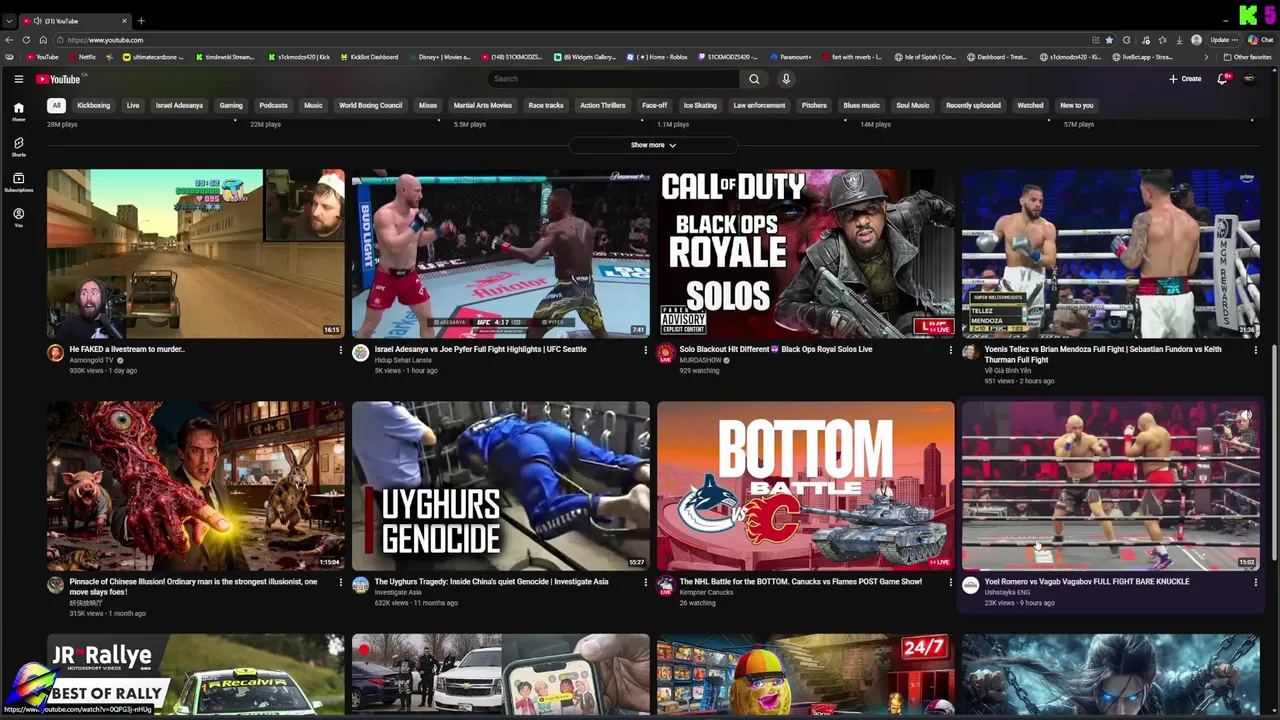This screenshot has width=1280, height=720.
Task: Open the tab search dropdown arrow
Action: pos(9,21)
